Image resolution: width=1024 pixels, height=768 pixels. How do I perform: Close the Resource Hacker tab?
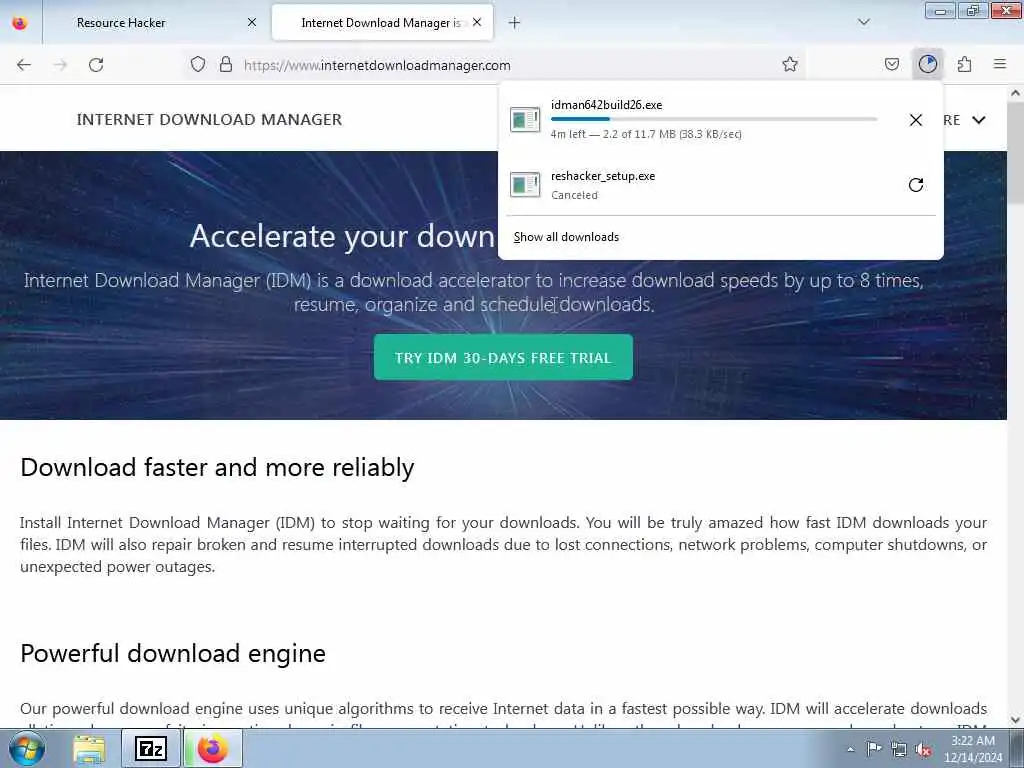coord(252,22)
